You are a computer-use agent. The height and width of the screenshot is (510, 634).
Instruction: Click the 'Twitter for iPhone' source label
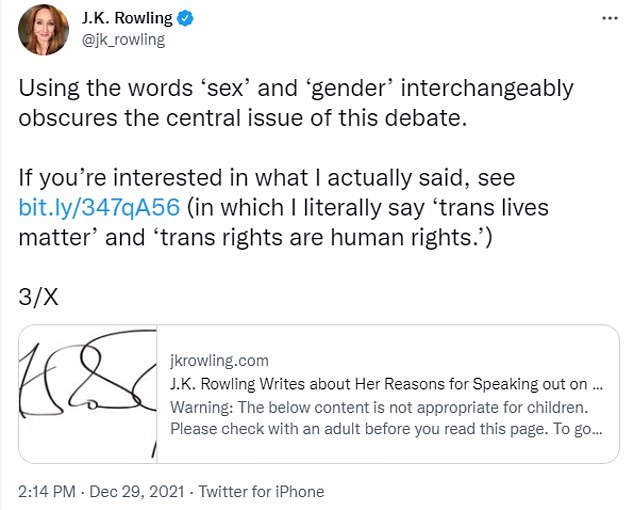pyautogui.click(x=261, y=492)
